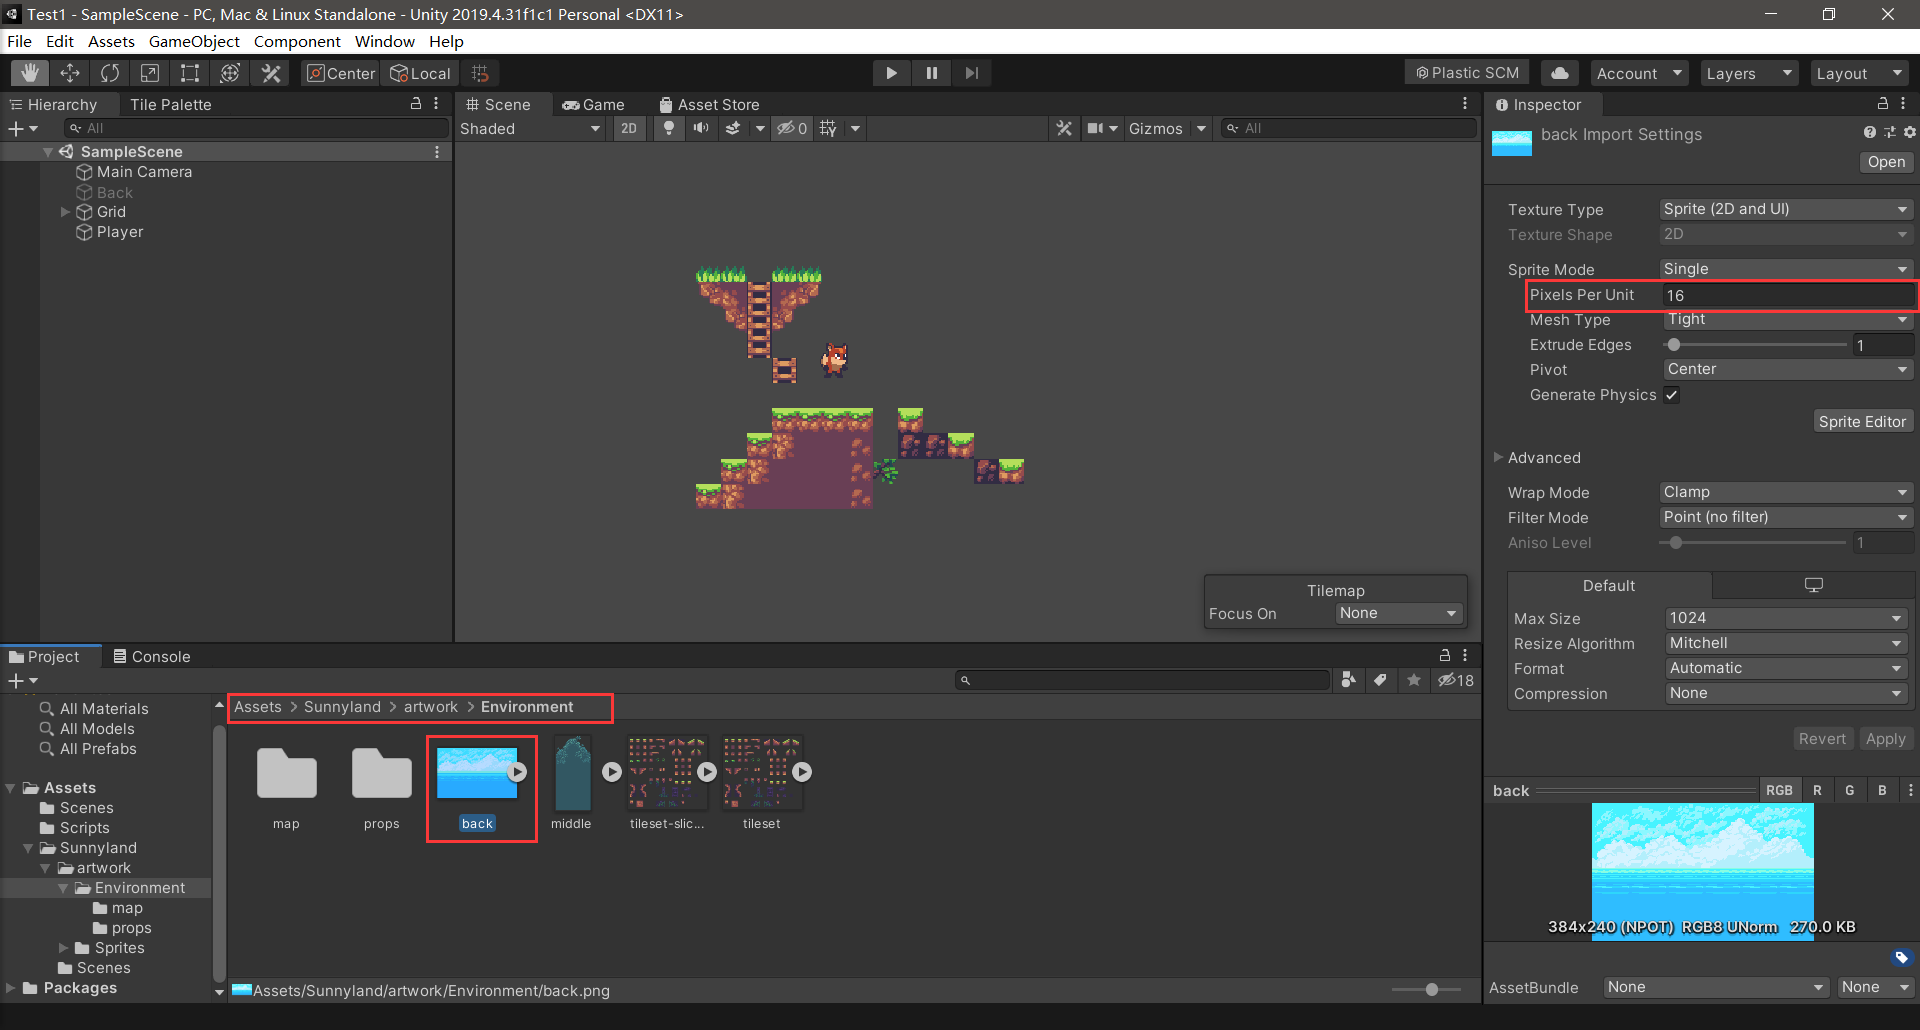Start Play mode
Screen dimensions: 1920x1030
[891, 73]
